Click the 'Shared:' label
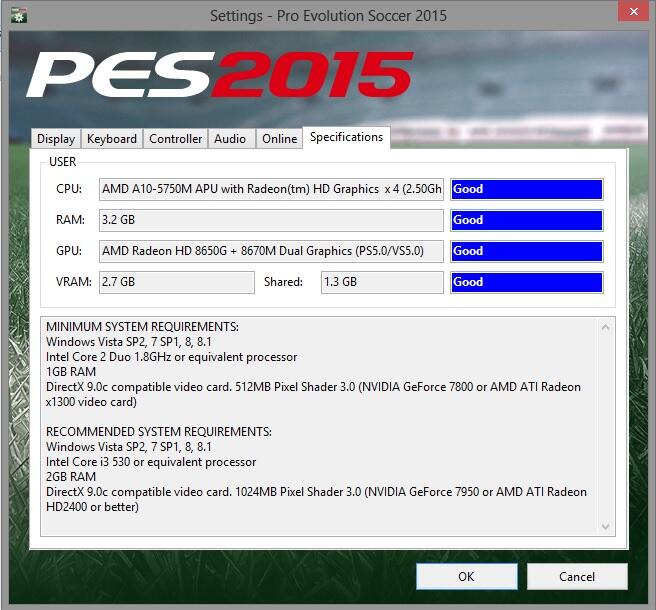This screenshot has width=656, height=610. 283,282
